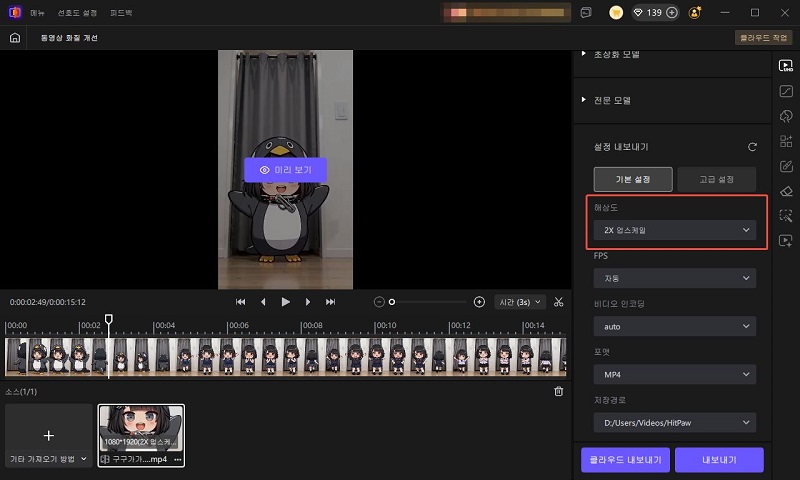
Task: Open the shopping cart icon
Action: (x=616, y=13)
